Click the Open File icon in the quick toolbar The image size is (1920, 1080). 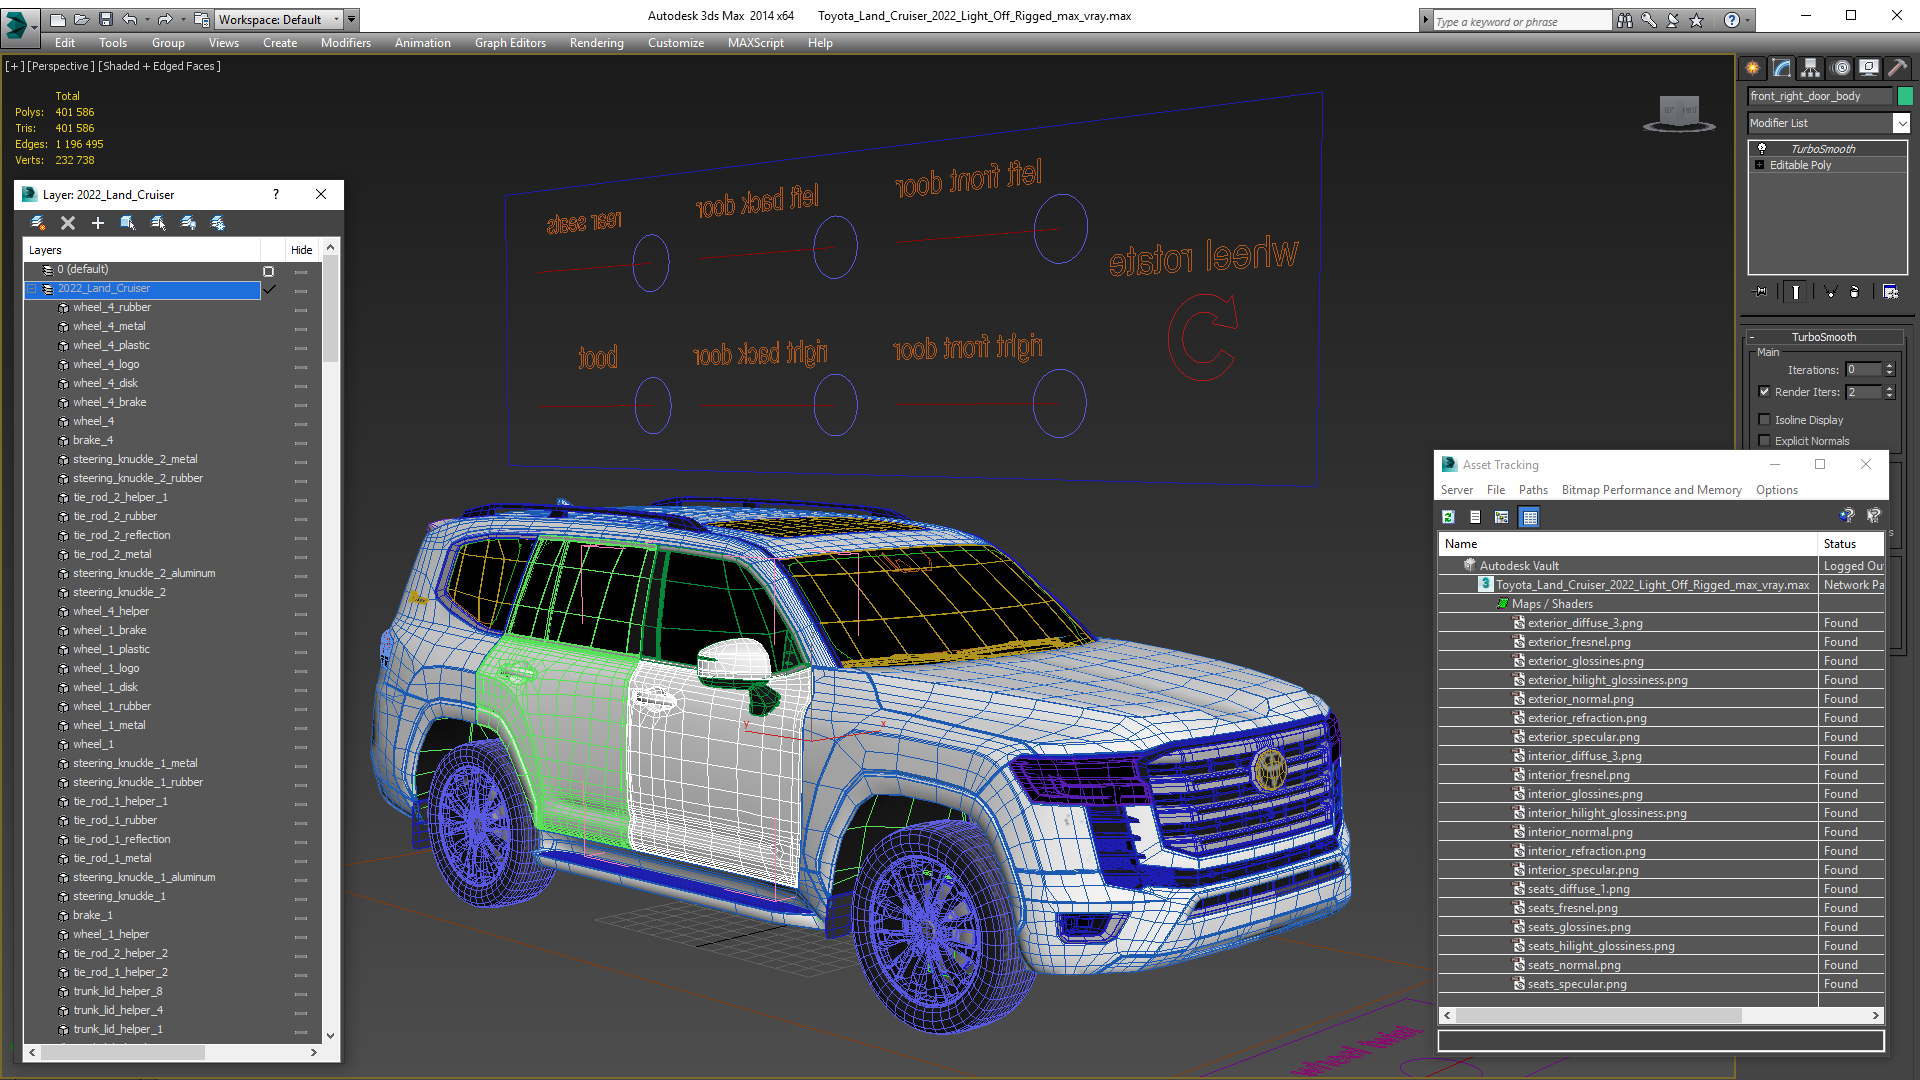(81, 19)
